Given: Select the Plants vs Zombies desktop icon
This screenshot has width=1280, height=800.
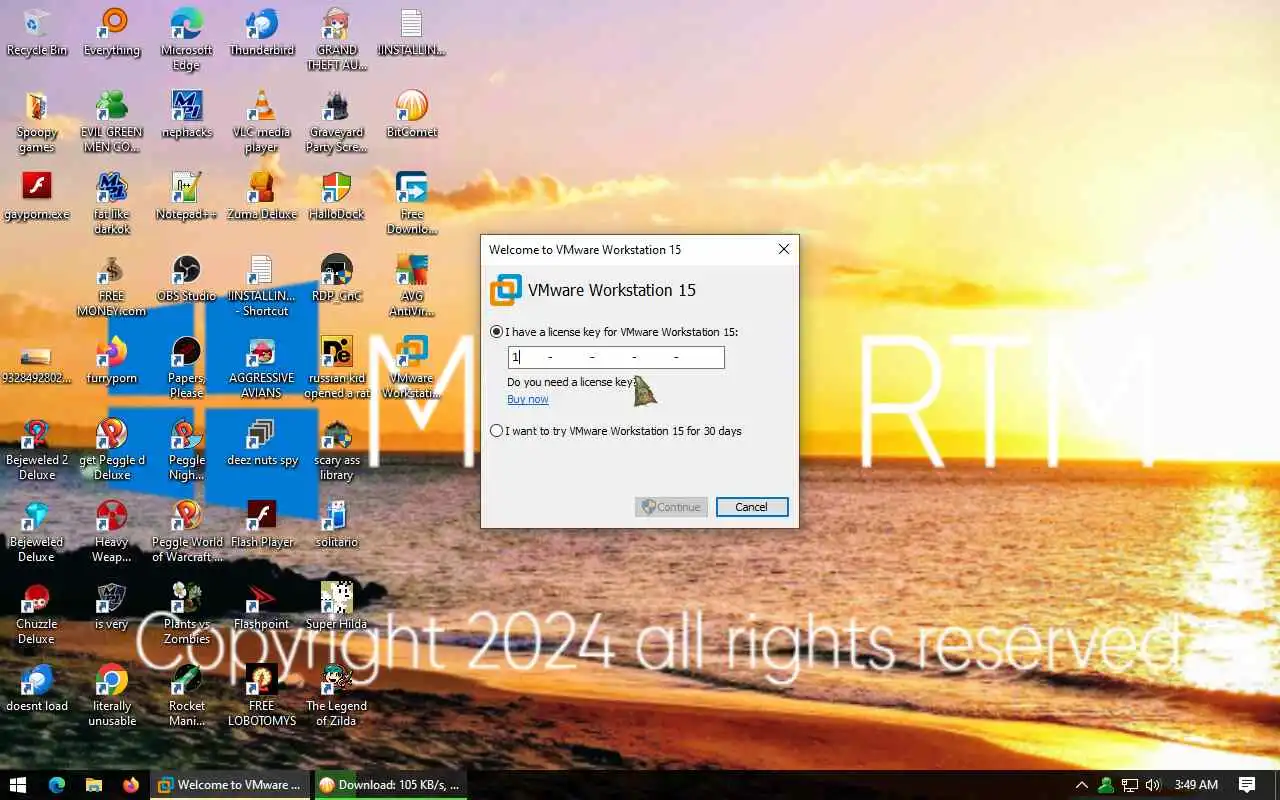Looking at the screenshot, I should point(186,613).
